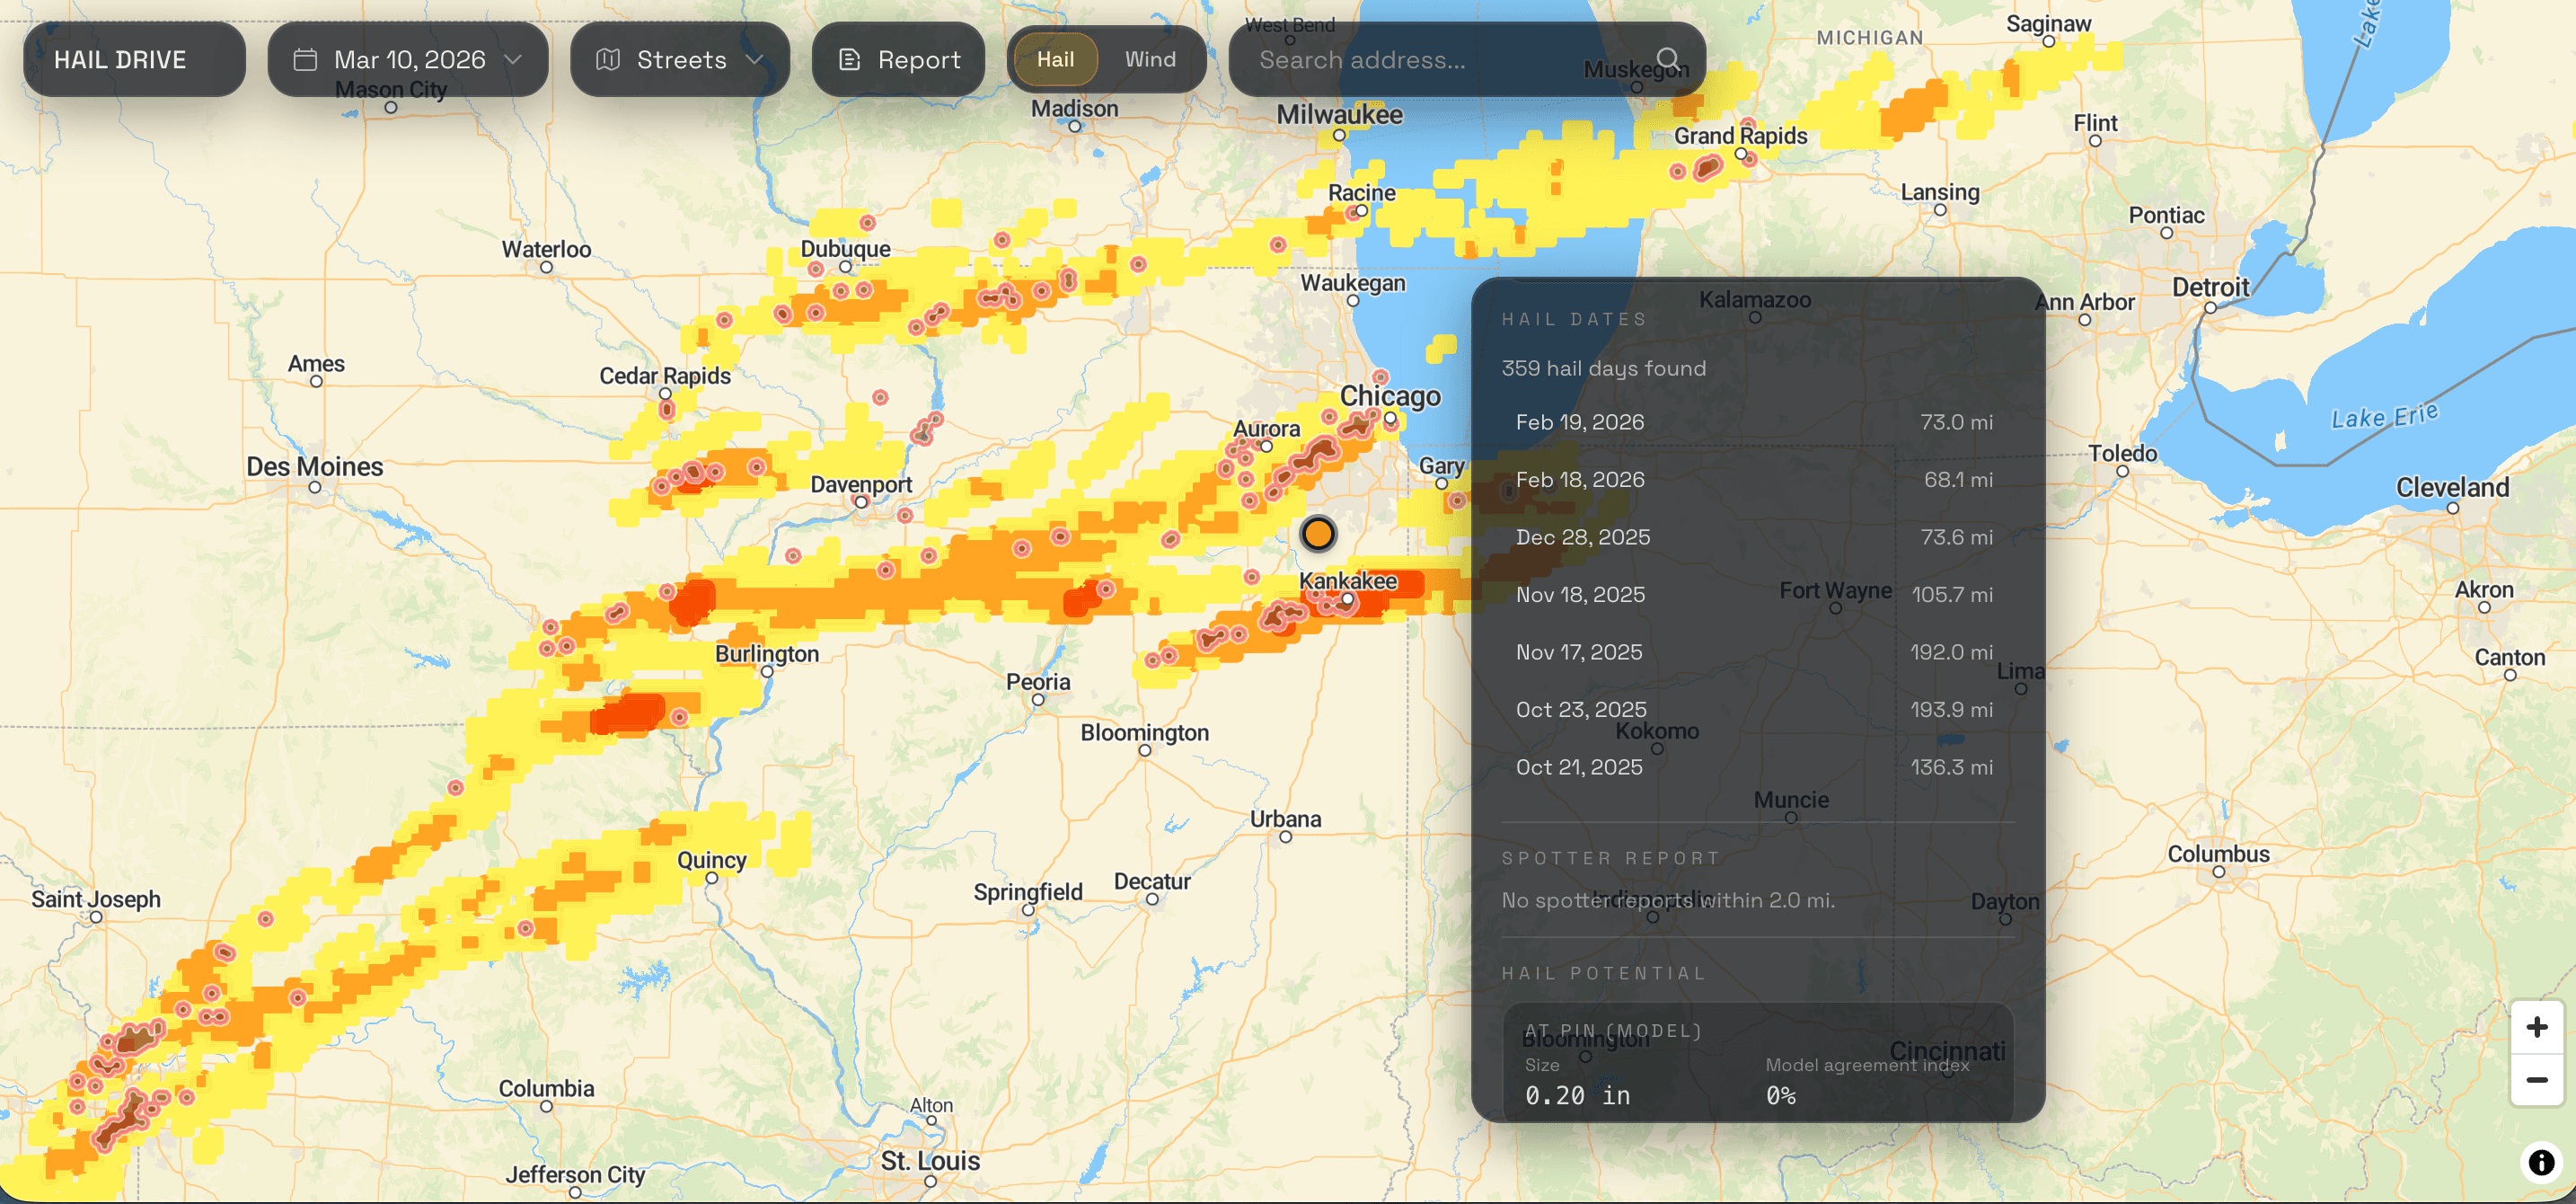
Task: Click the map icon next to Streets
Action: pyautogui.click(x=608, y=59)
